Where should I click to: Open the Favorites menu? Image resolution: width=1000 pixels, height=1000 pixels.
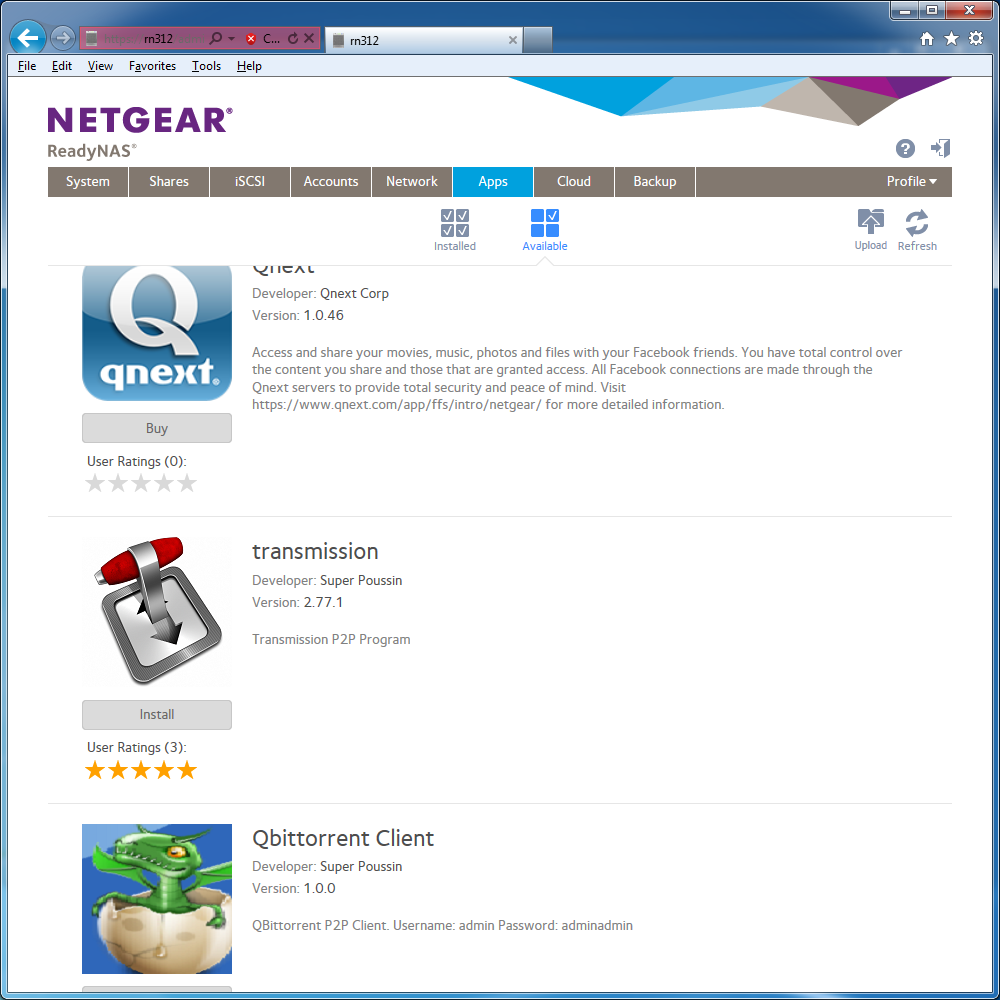[x=152, y=66]
